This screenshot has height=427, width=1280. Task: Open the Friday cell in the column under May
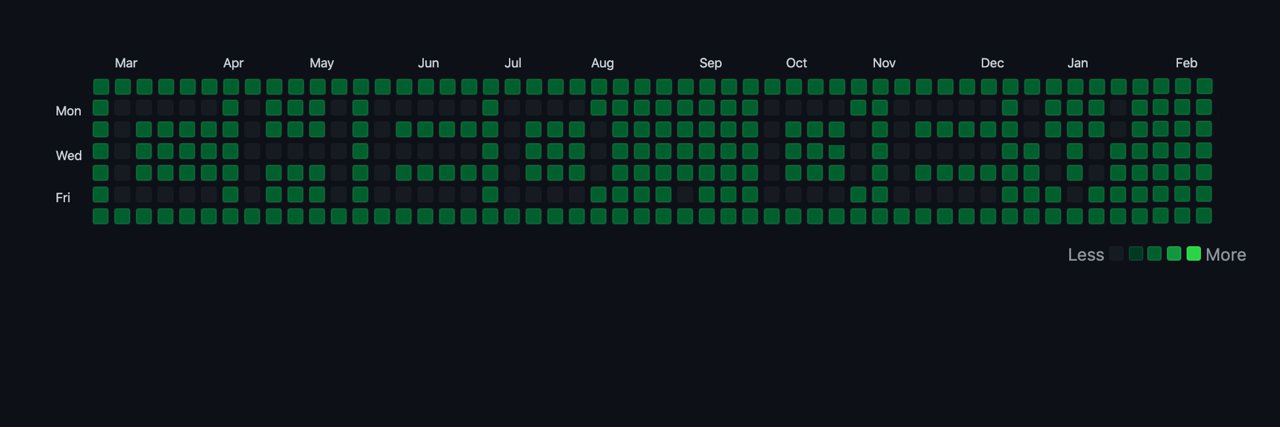tap(317, 194)
